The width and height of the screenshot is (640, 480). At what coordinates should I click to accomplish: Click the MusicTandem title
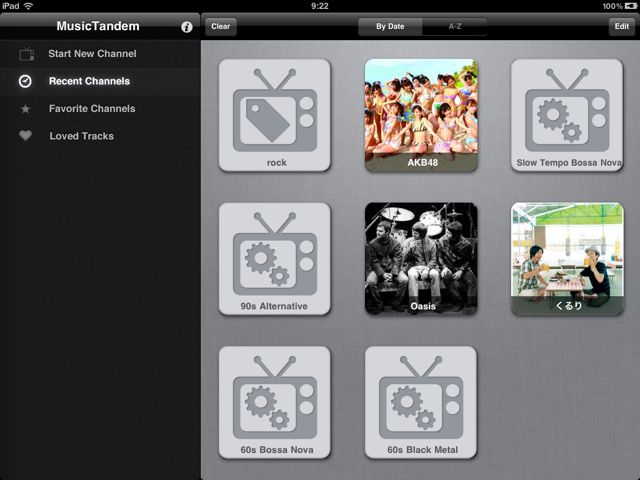click(x=98, y=26)
